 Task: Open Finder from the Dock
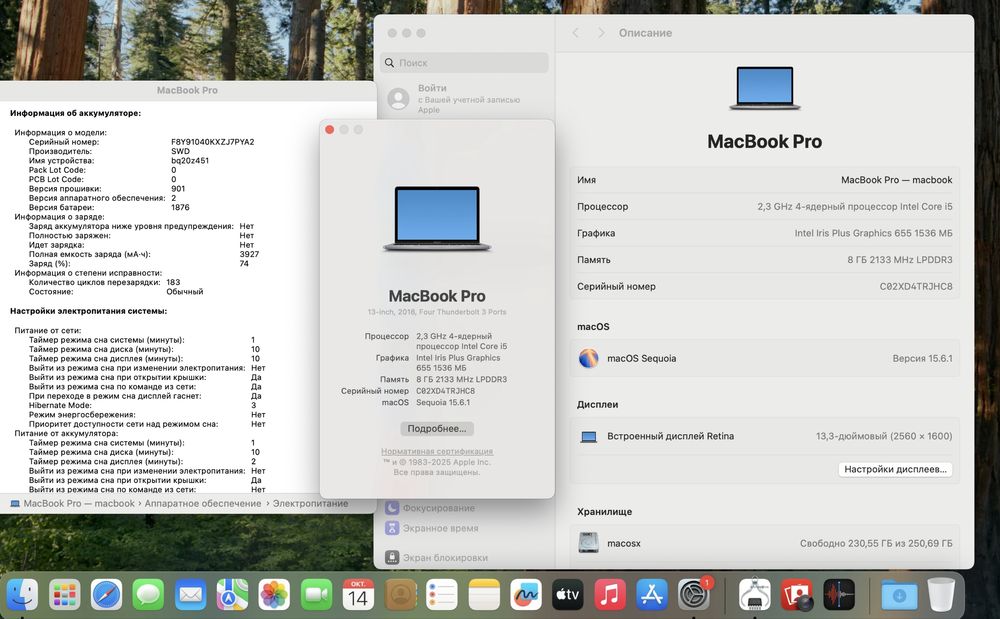pos(22,595)
